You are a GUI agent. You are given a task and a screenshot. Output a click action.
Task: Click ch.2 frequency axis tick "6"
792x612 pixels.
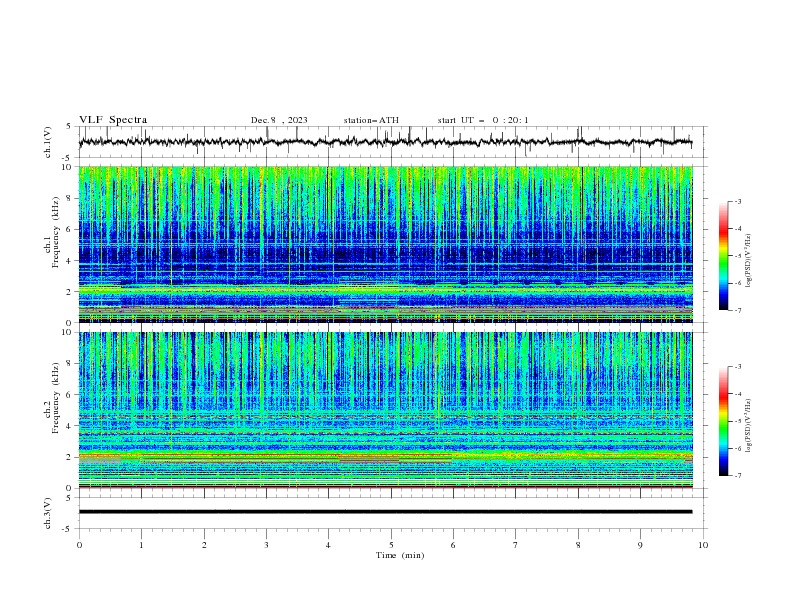click(x=70, y=395)
